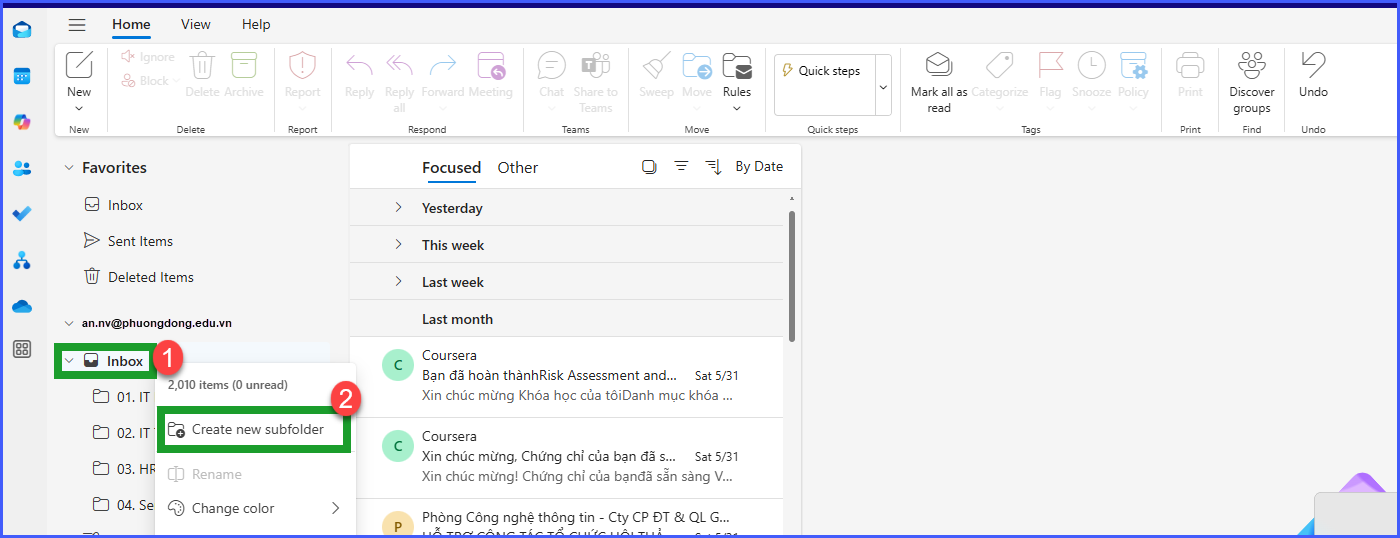
Task: Open the To Do checkmark icon
Action: (22, 214)
